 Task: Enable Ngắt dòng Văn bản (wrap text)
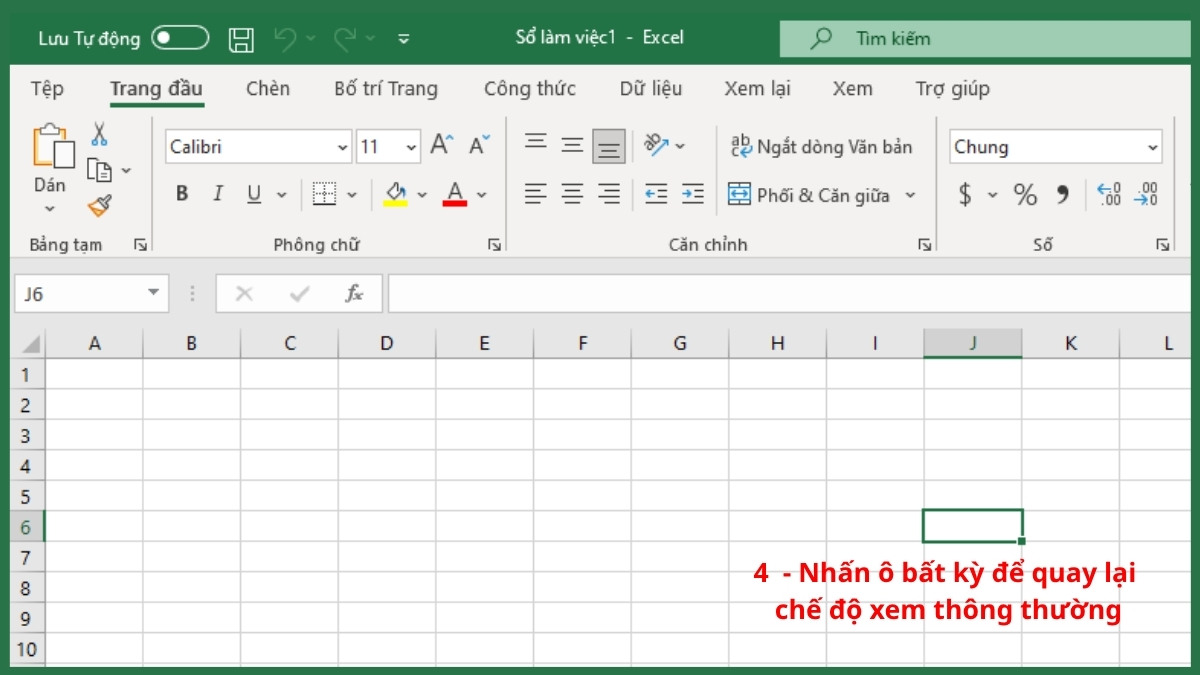click(x=822, y=146)
